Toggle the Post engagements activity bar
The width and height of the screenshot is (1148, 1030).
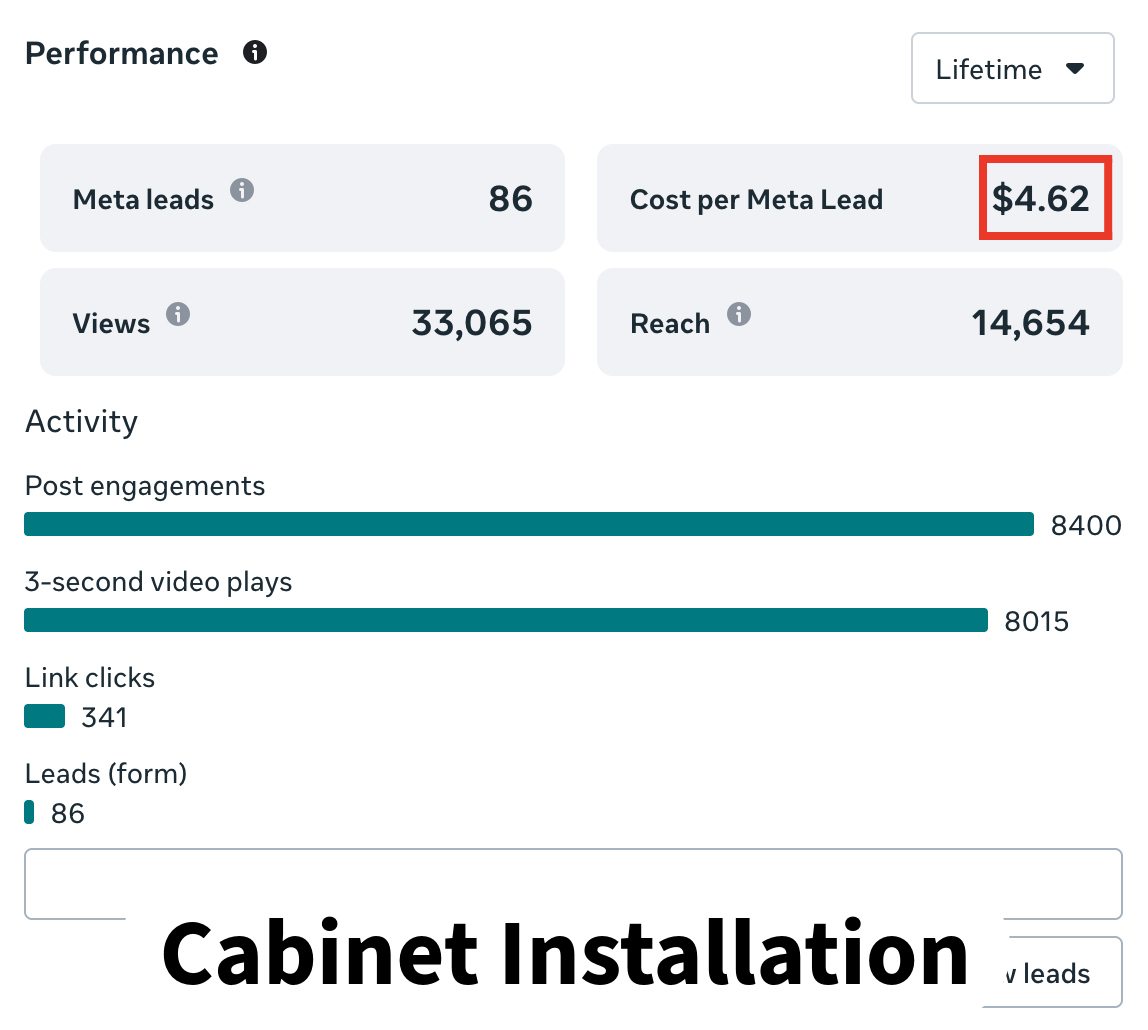pyautogui.click(x=528, y=524)
